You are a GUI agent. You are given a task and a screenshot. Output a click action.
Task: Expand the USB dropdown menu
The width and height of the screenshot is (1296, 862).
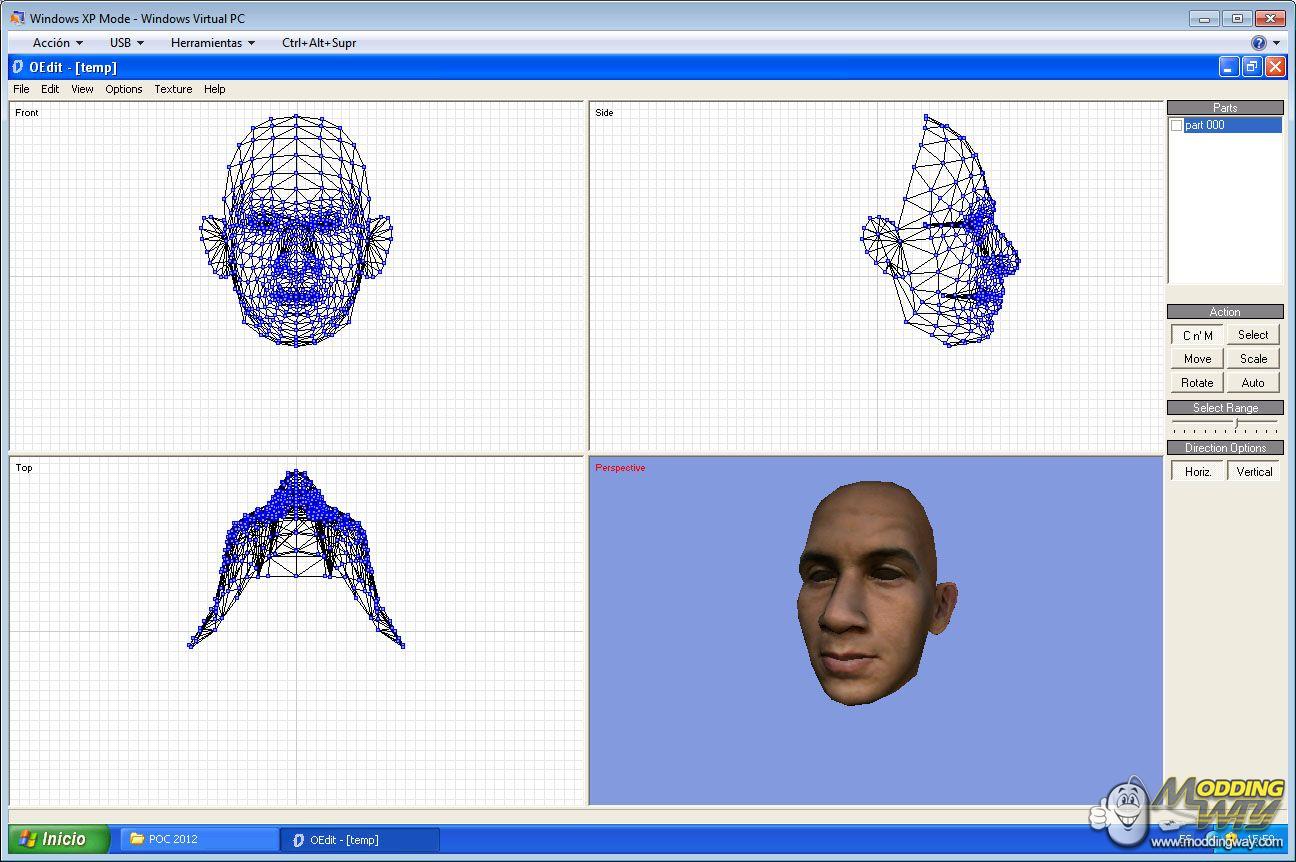126,43
